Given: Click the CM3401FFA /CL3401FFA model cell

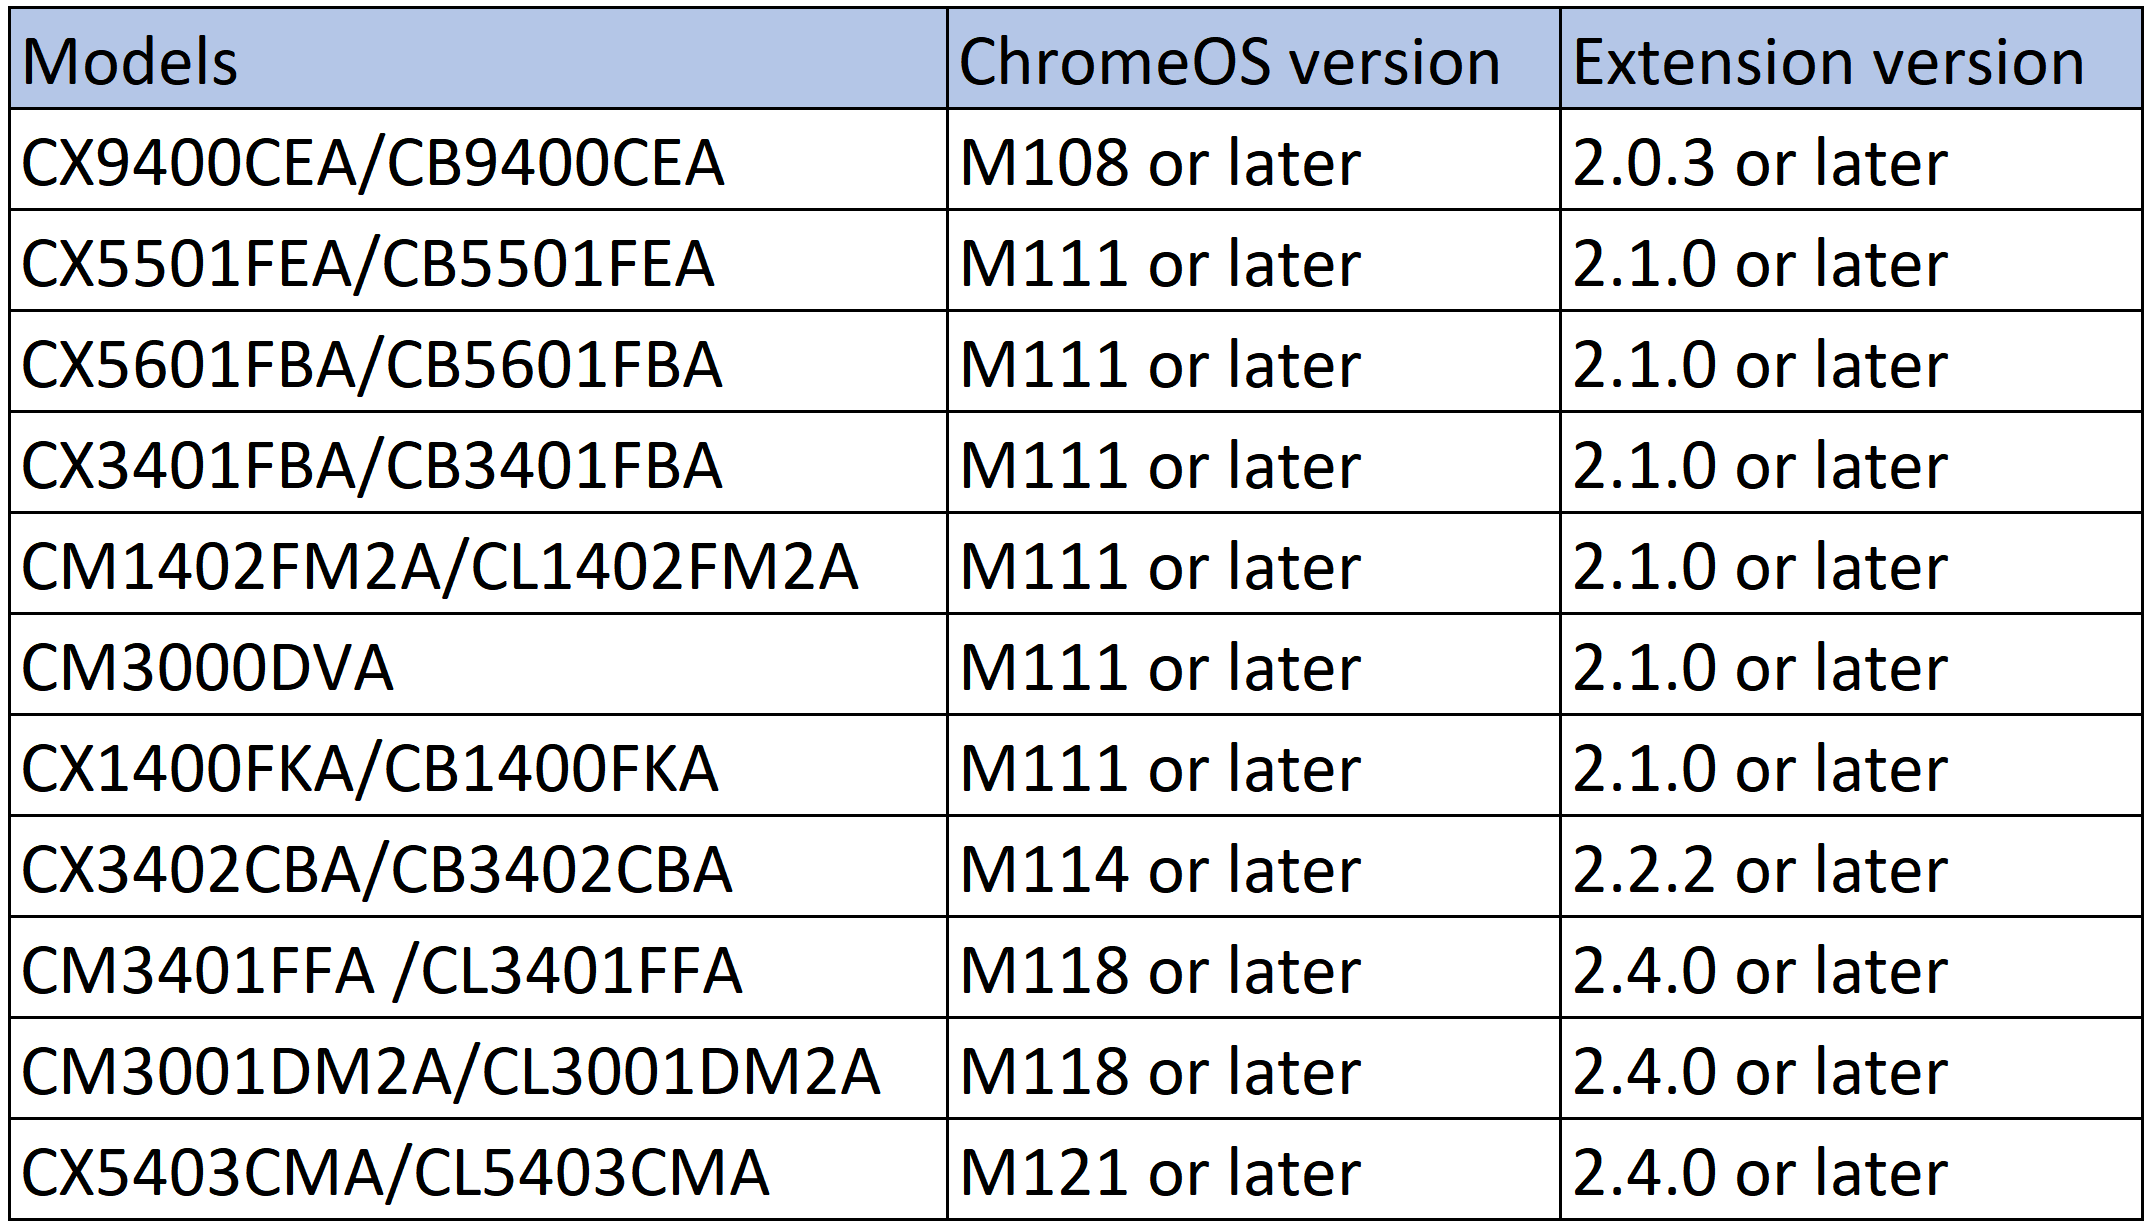Looking at the screenshot, I should pyautogui.click(x=478, y=968).
